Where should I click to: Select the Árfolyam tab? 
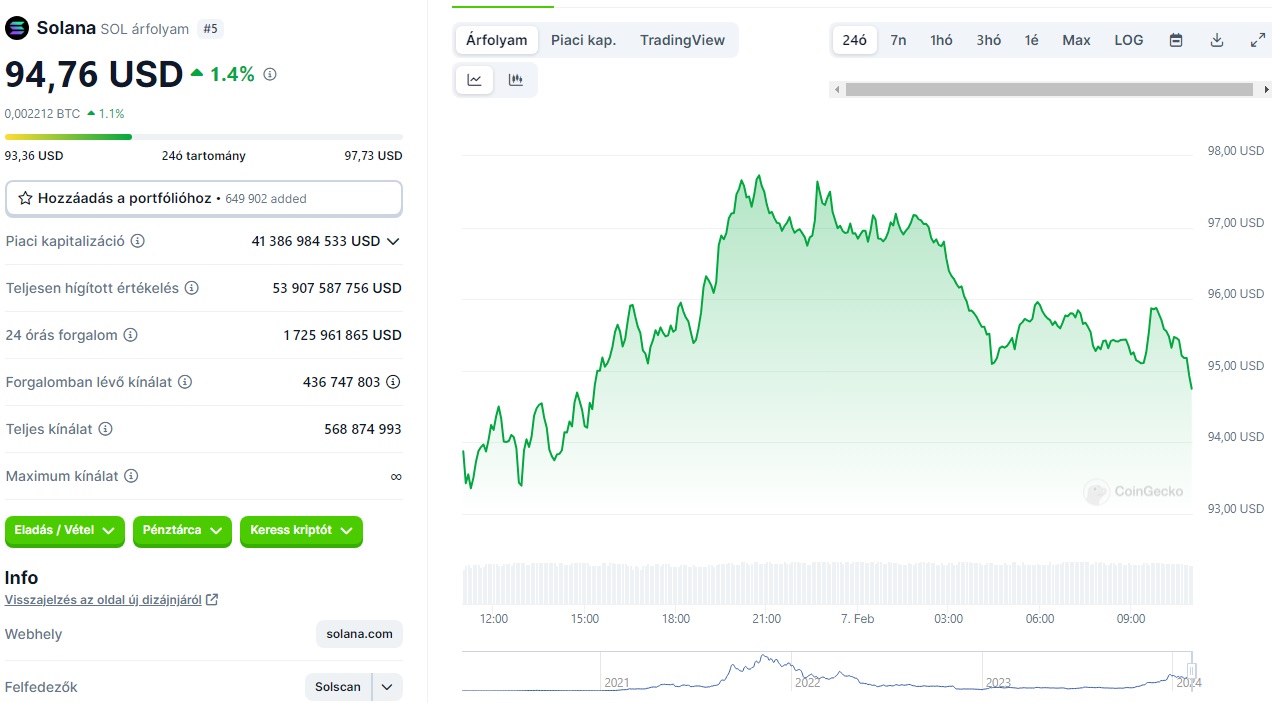497,40
